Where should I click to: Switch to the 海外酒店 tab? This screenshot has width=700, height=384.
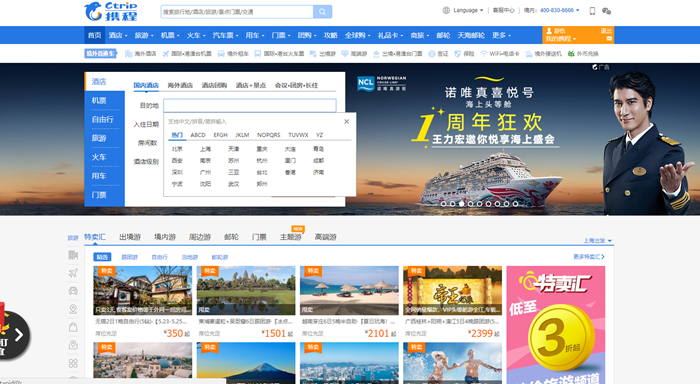pyautogui.click(x=180, y=85)
